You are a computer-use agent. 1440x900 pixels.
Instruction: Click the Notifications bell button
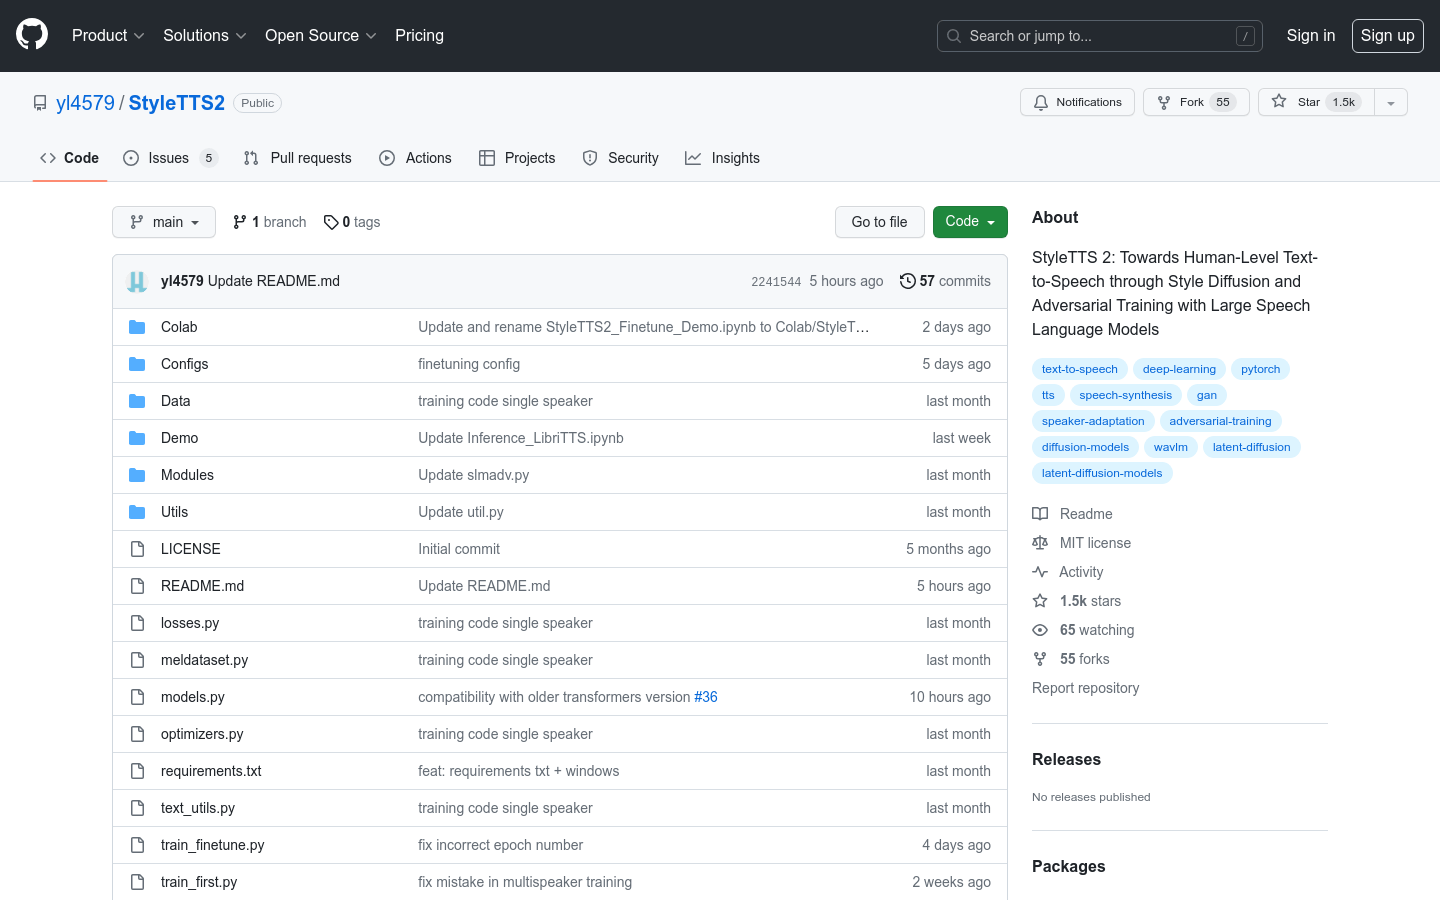click(x=1077, y=102)
